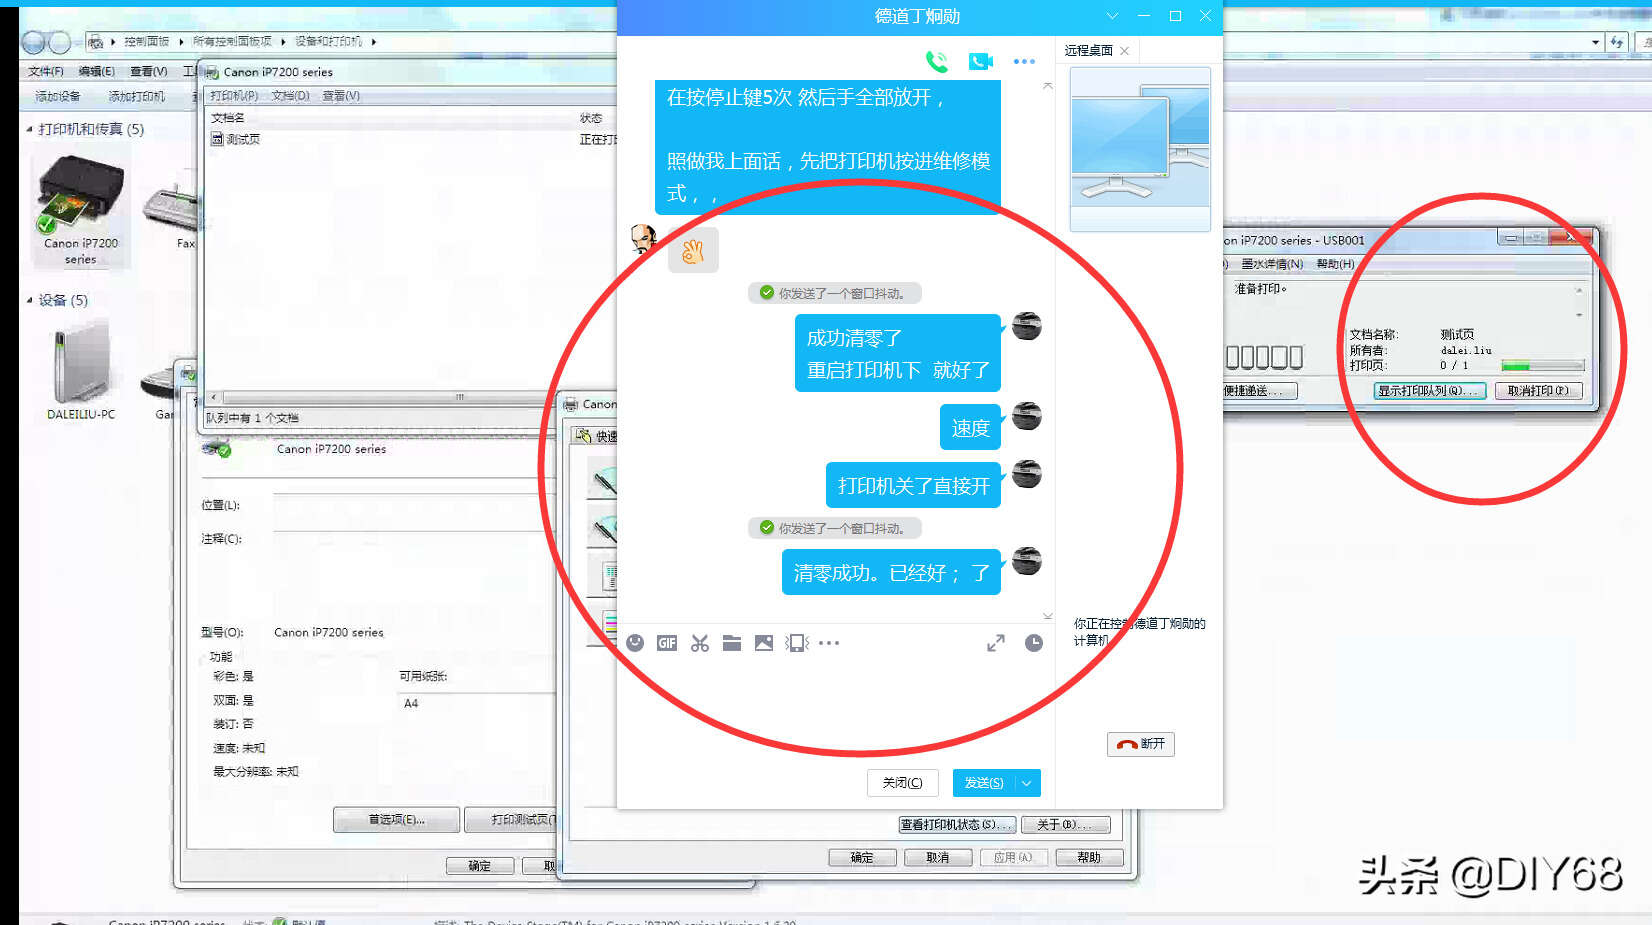Click the address bar refresh icon
This screenshot has height=925, width=1652.
1617,42
